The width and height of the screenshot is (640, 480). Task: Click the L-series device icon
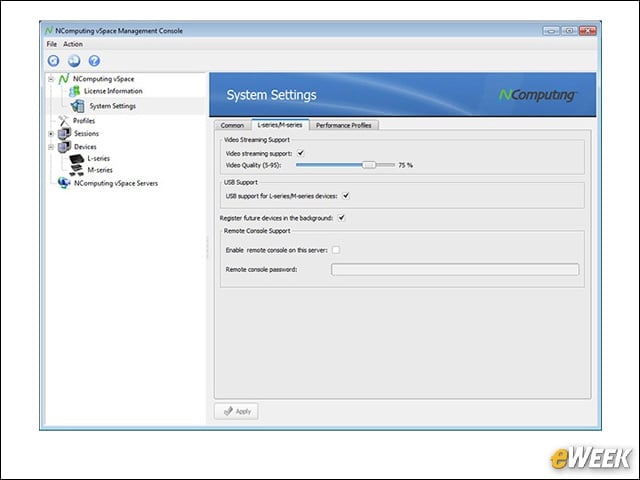tap(77, 158)
